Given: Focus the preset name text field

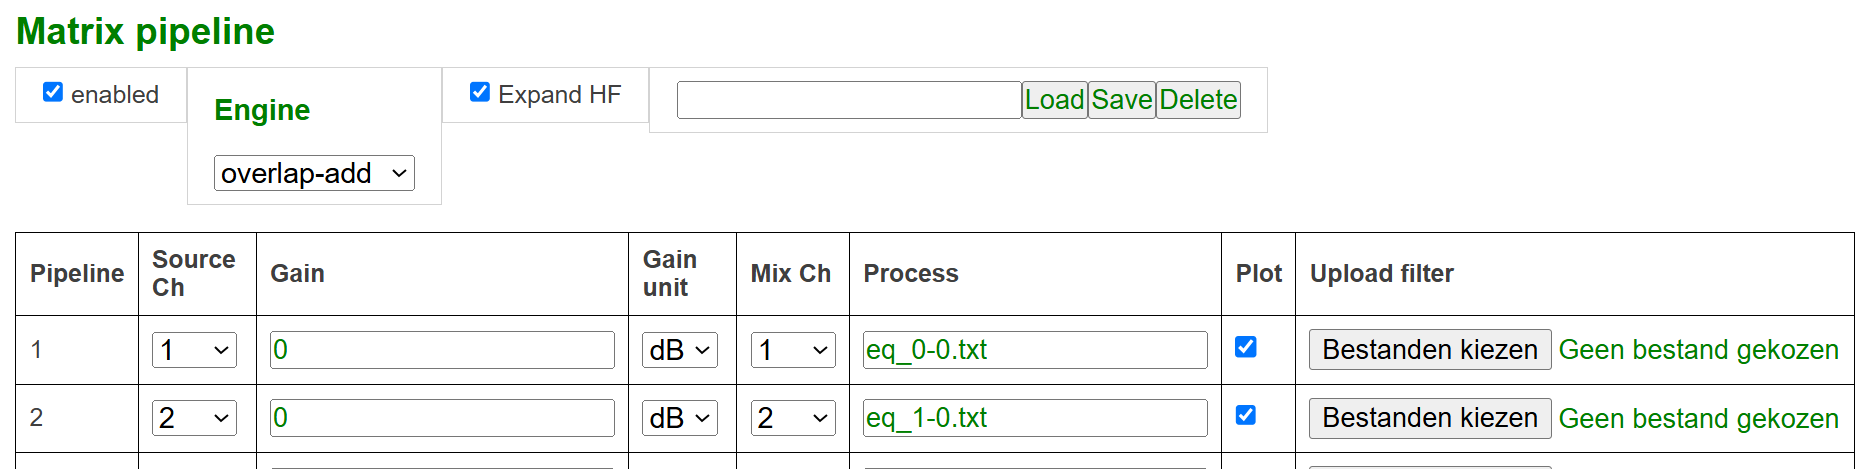Looking at the screenshot, I should 849,100.
